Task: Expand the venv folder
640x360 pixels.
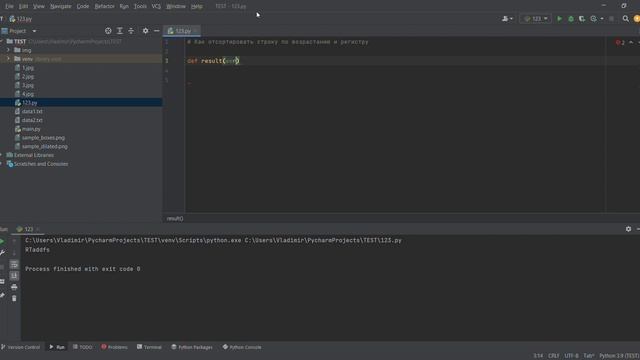Action: pyautogui.click(x=9, y=59)
